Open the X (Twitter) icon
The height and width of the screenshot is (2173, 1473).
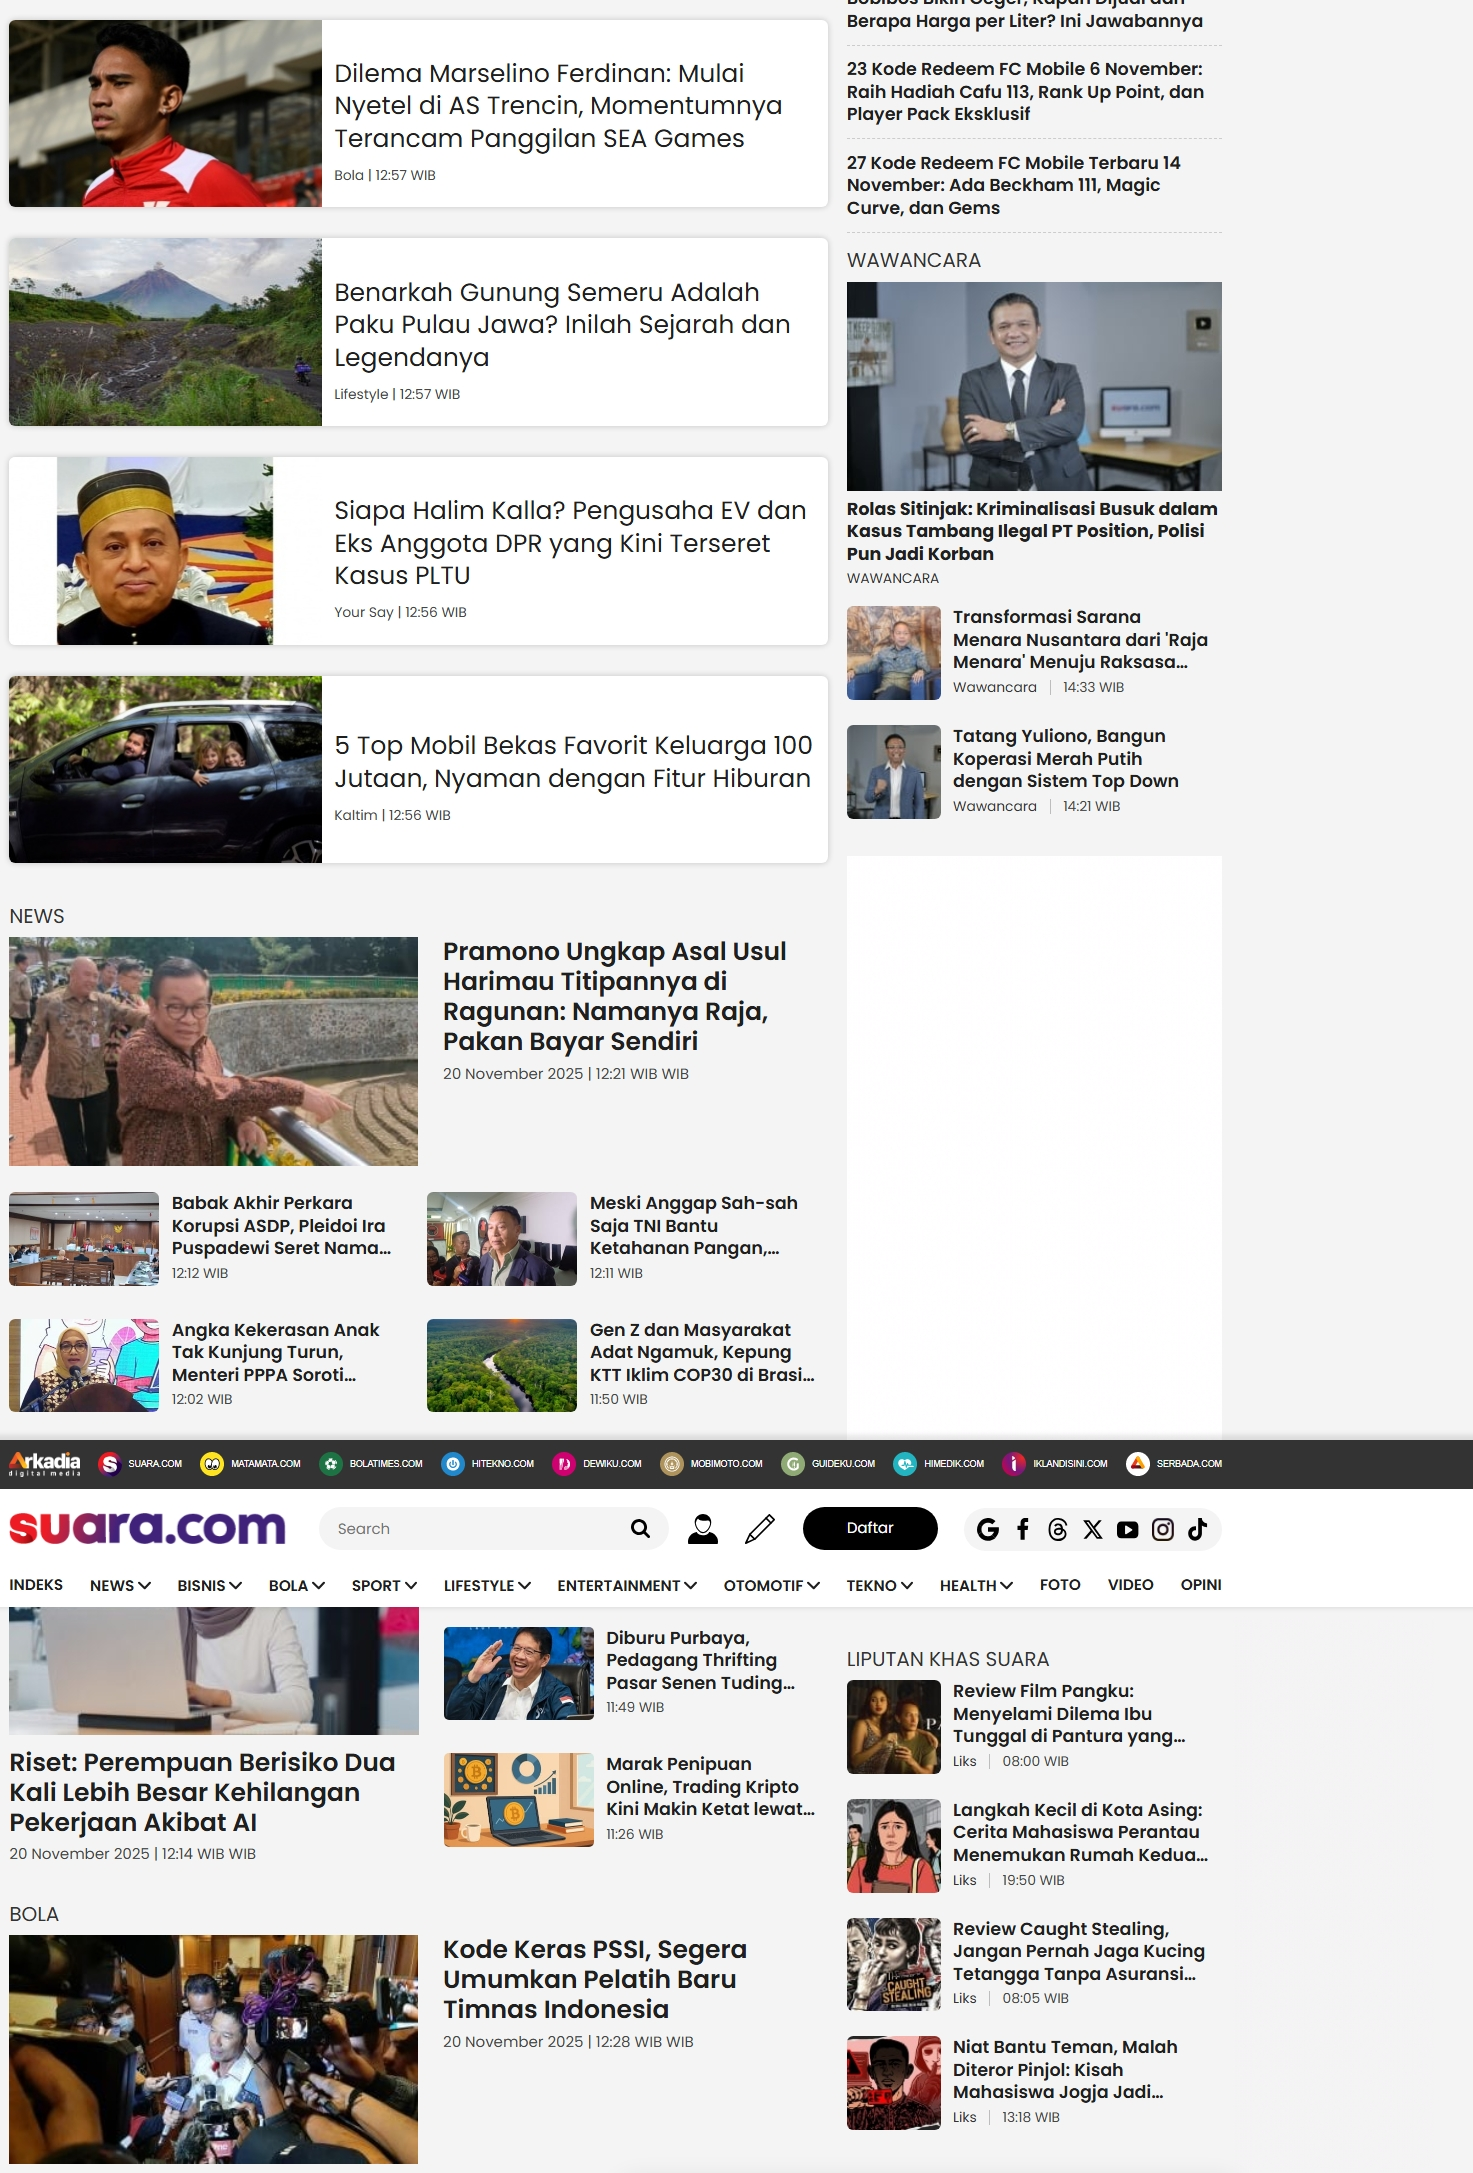pos(1093,1529)
